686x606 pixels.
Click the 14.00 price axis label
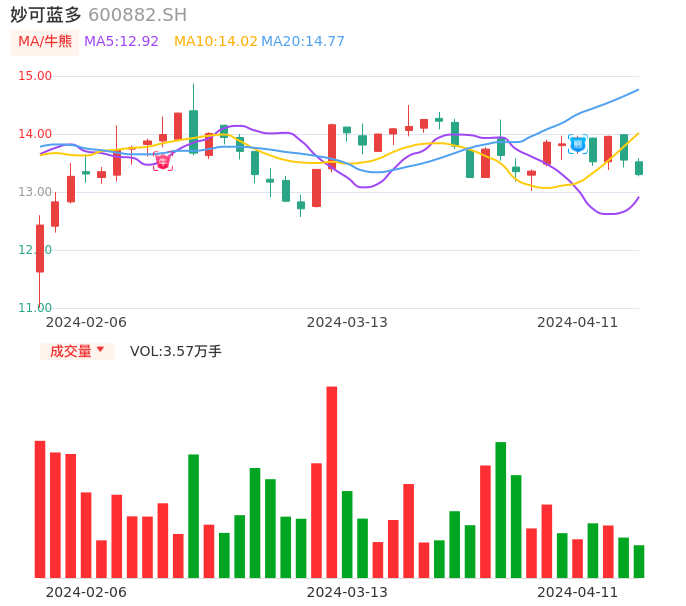click(35, 134)
